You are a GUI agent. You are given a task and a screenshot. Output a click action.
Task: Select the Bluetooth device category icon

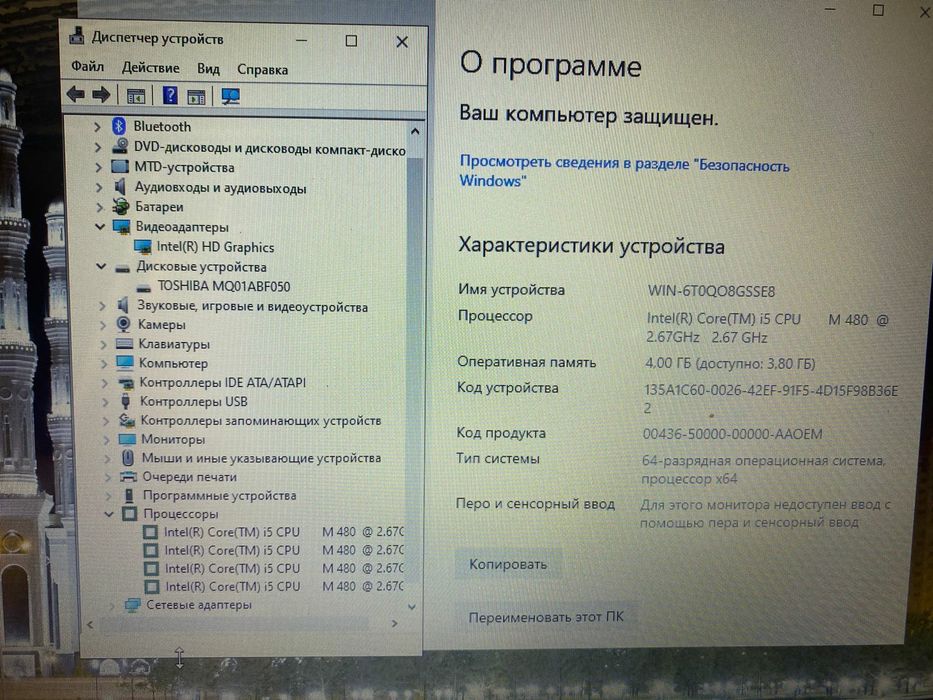pyautogui.click(x=119, y=126)
